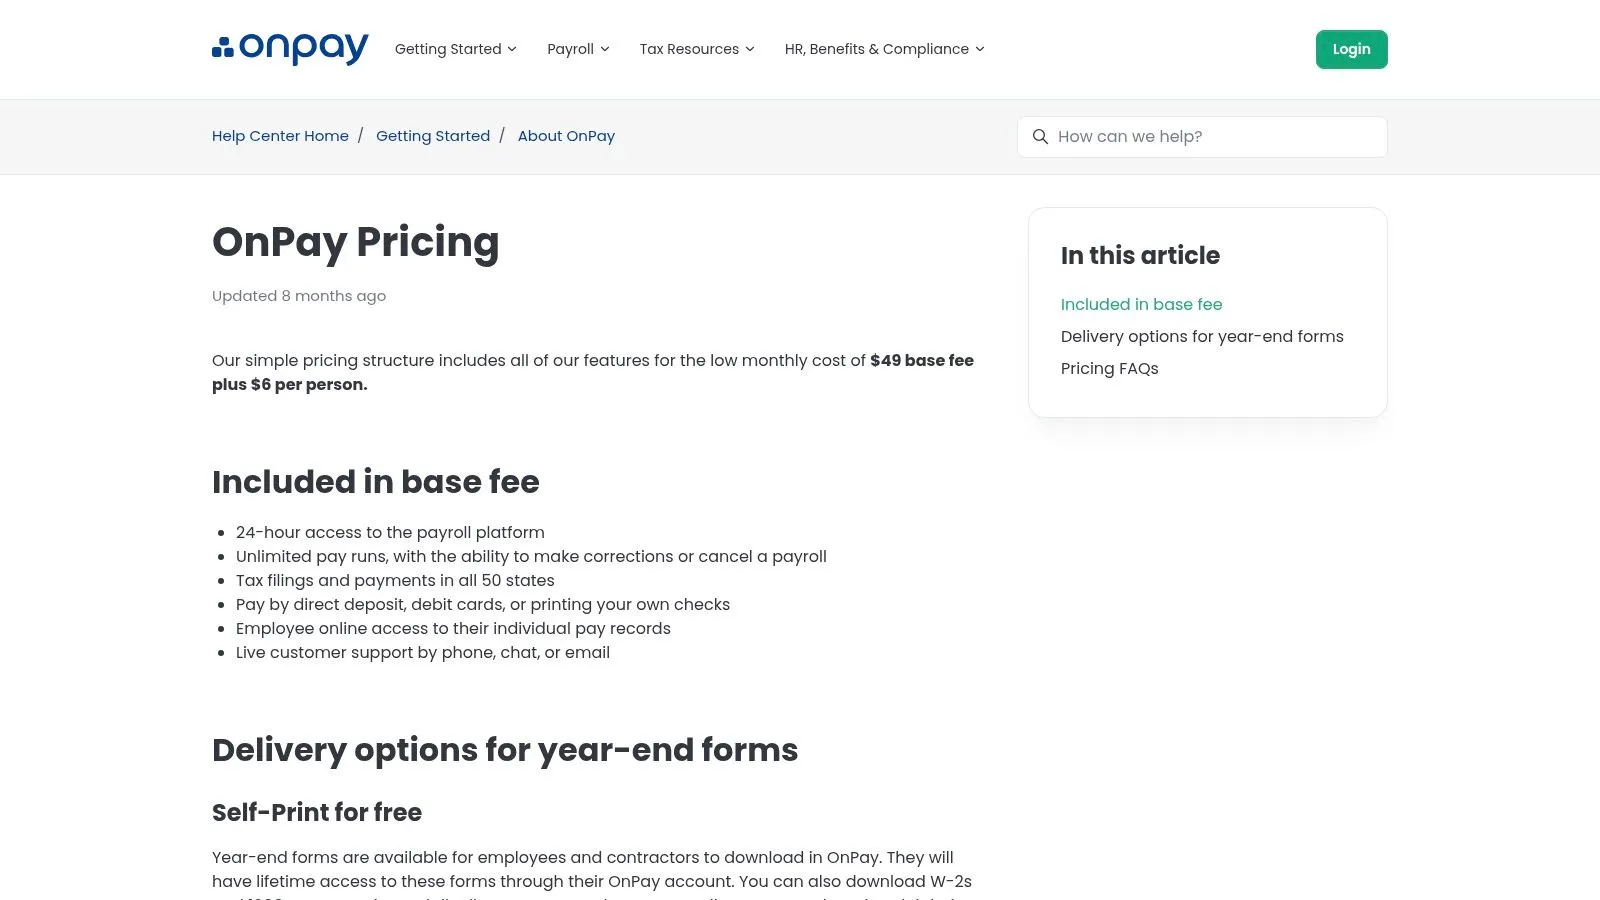View the Pricing FAQs section
This screenshot has height=900, width=1600.
[1109, 368]
